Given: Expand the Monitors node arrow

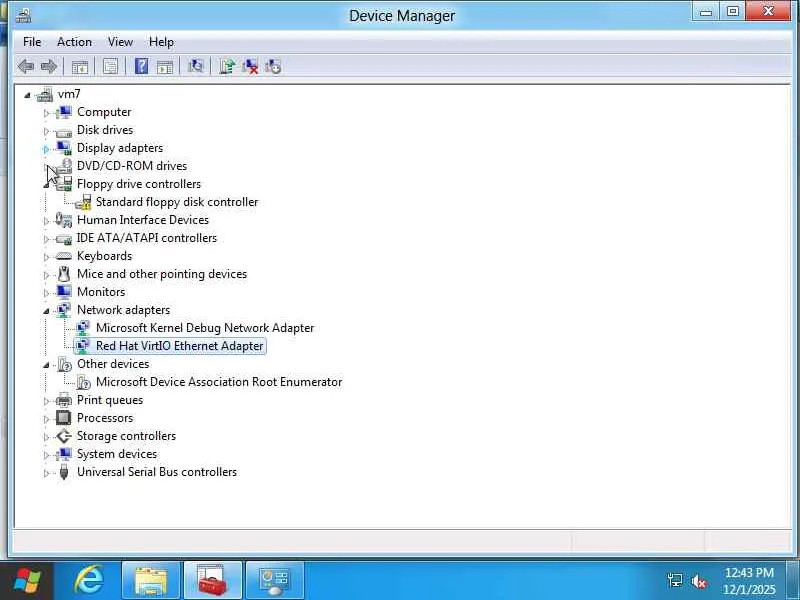Looking at the screenshot, I should pyautogui.click(x=46, y=293).
